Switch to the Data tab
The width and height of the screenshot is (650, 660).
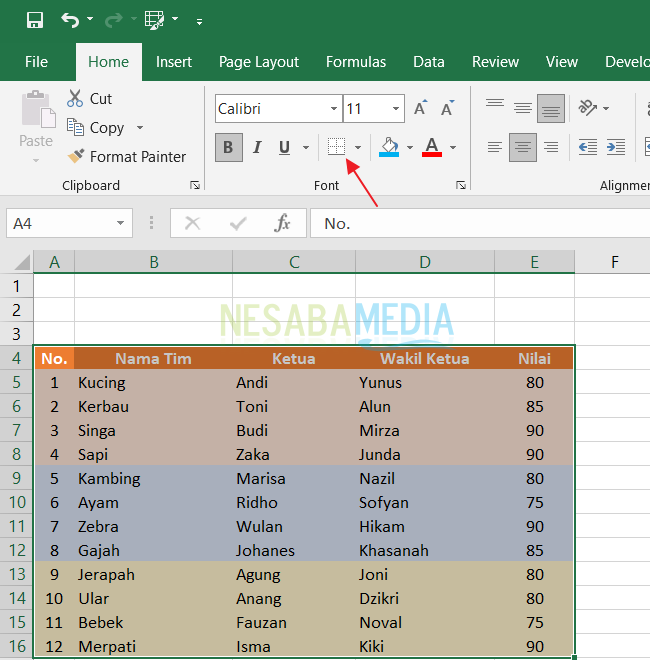pos(429,62)
